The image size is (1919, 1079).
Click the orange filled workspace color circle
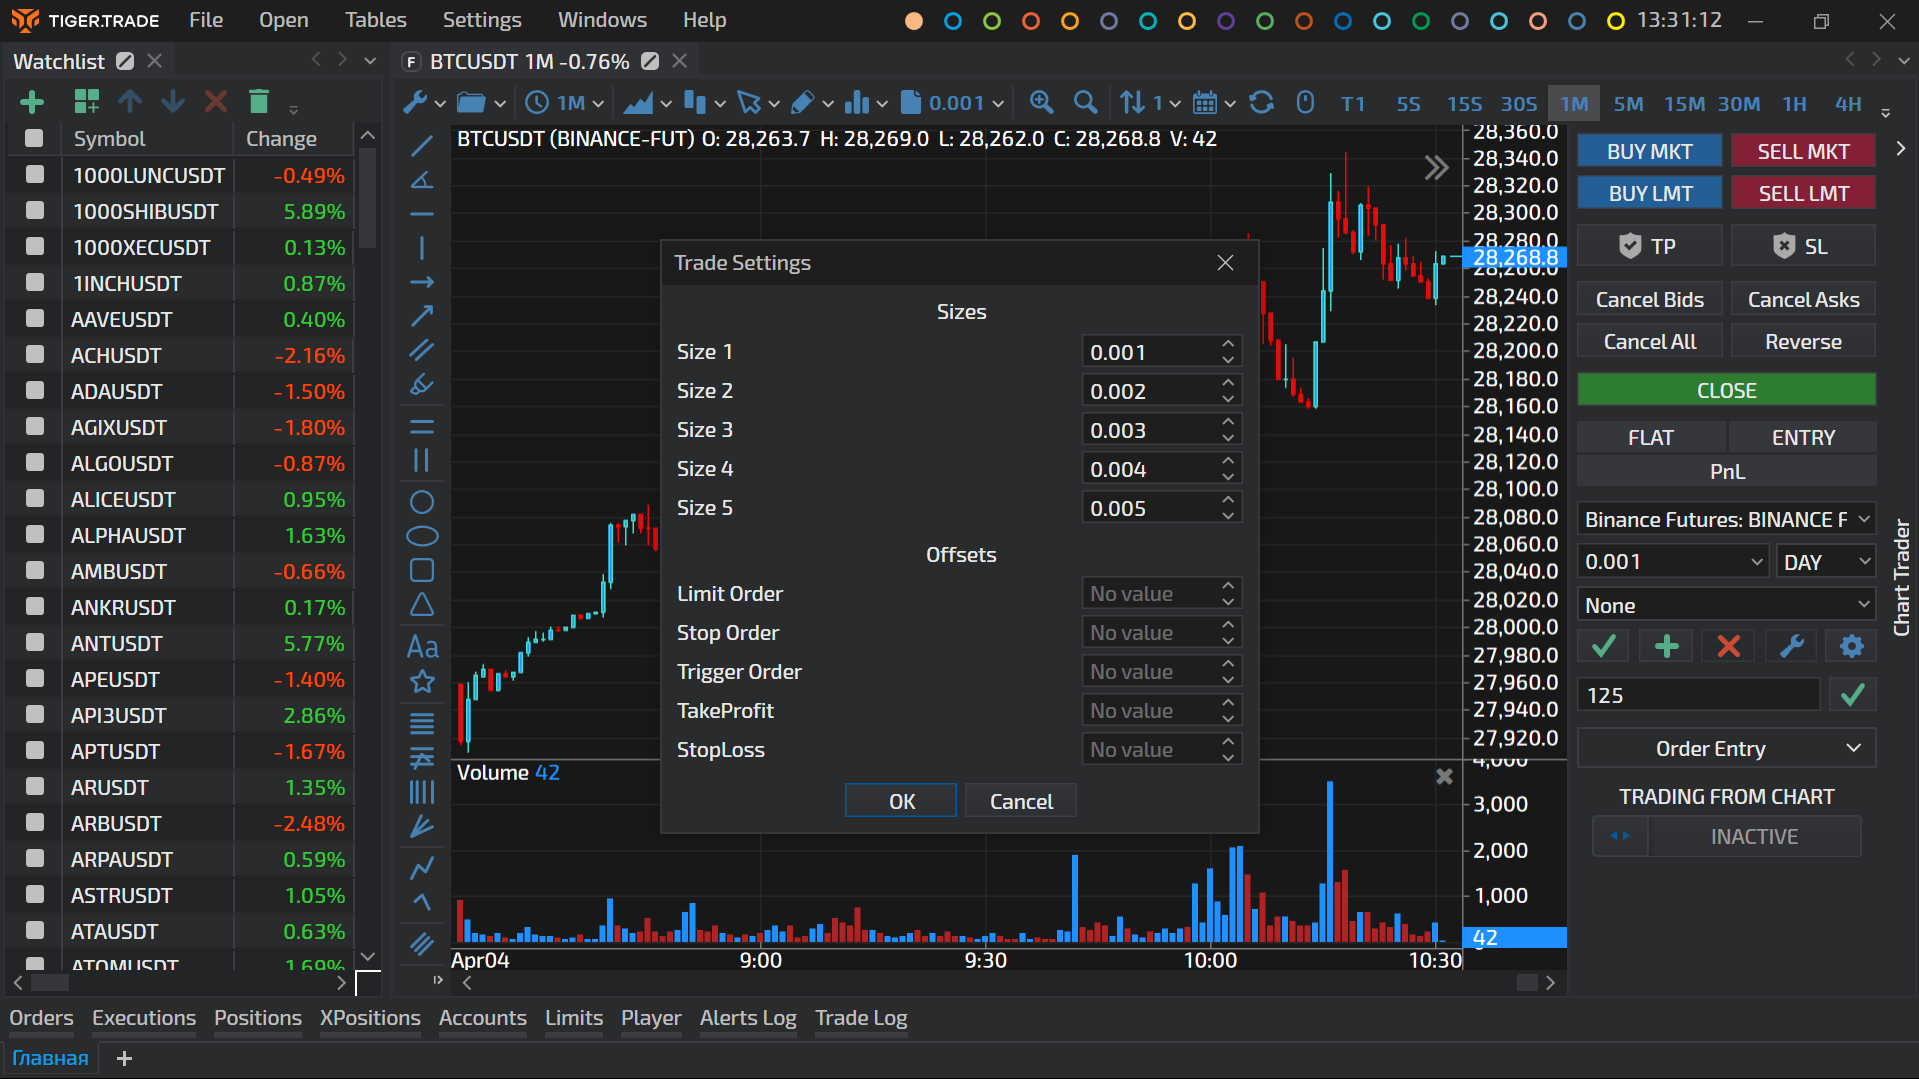(914, 21)
